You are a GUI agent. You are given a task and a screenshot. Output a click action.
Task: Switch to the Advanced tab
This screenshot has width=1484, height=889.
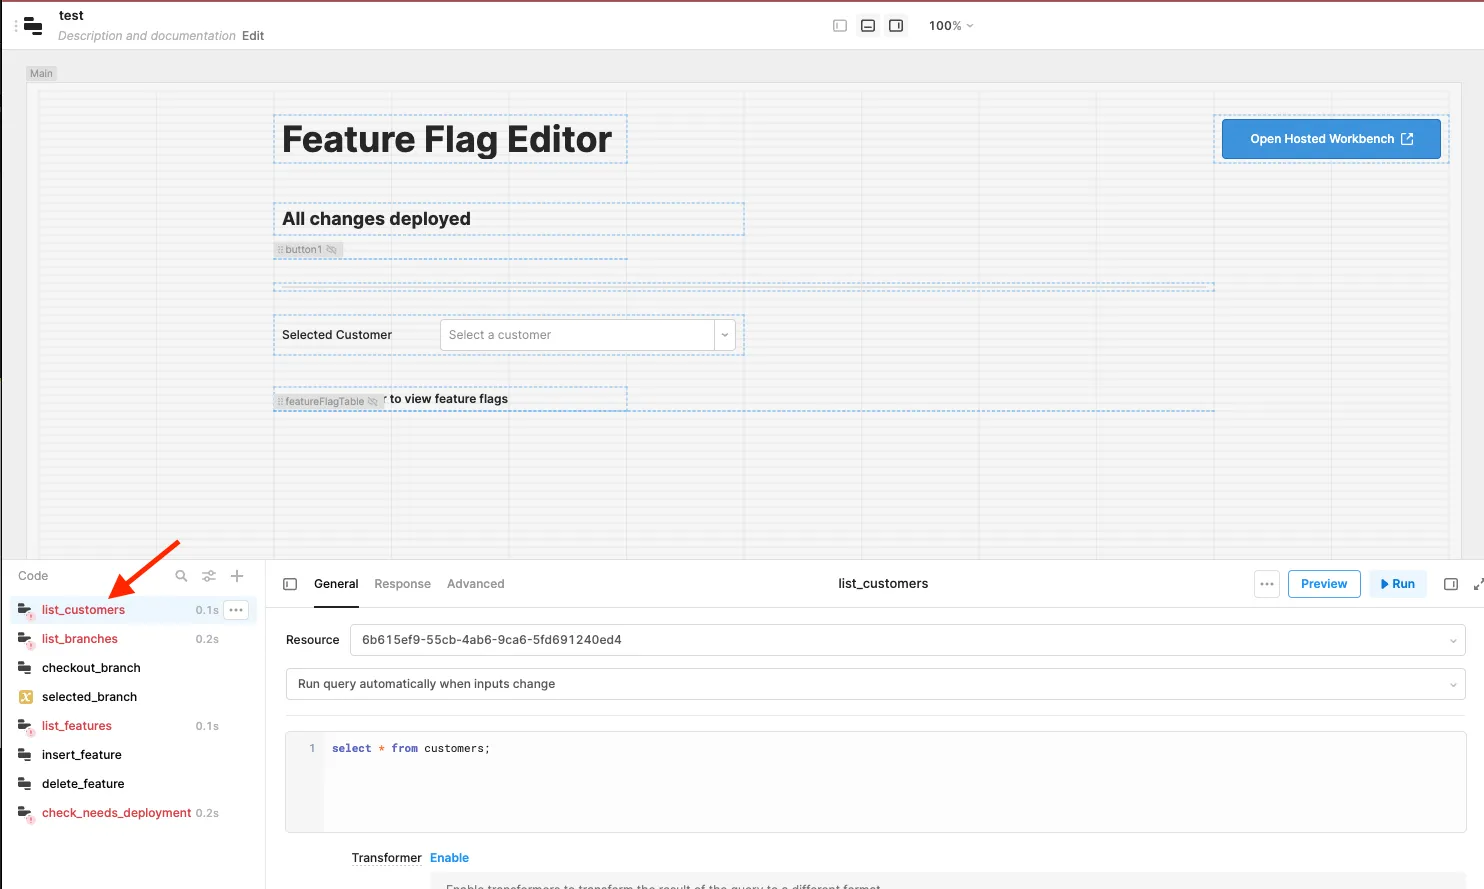click(x=475, y=584)
